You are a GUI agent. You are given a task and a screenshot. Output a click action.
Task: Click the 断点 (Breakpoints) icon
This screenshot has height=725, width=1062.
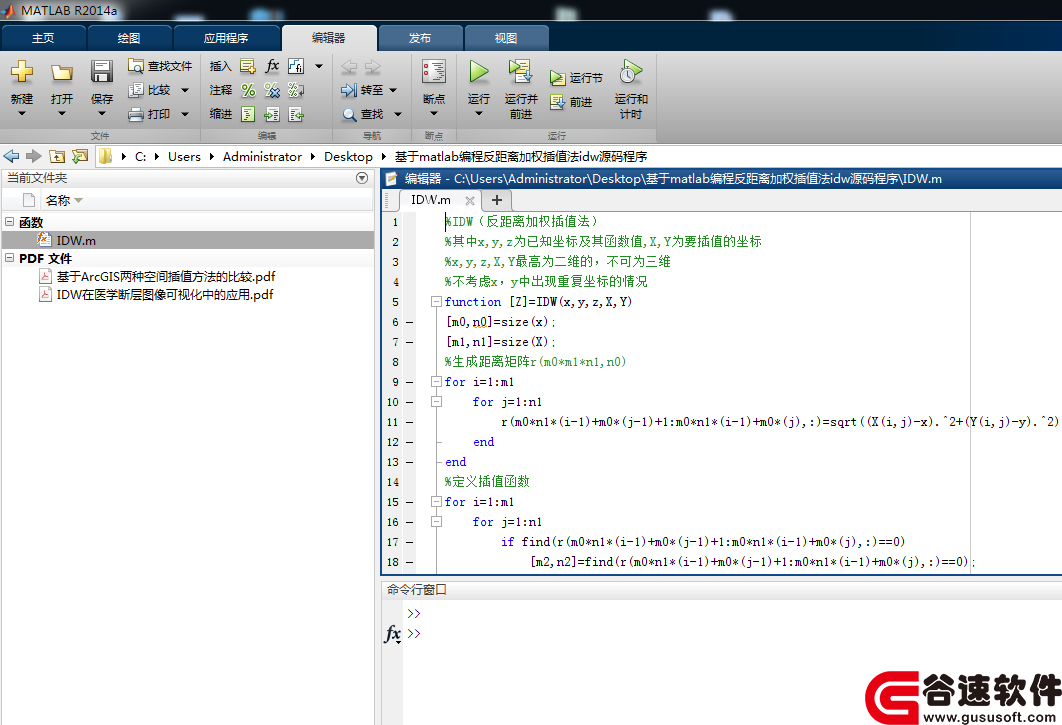[433, 71]
